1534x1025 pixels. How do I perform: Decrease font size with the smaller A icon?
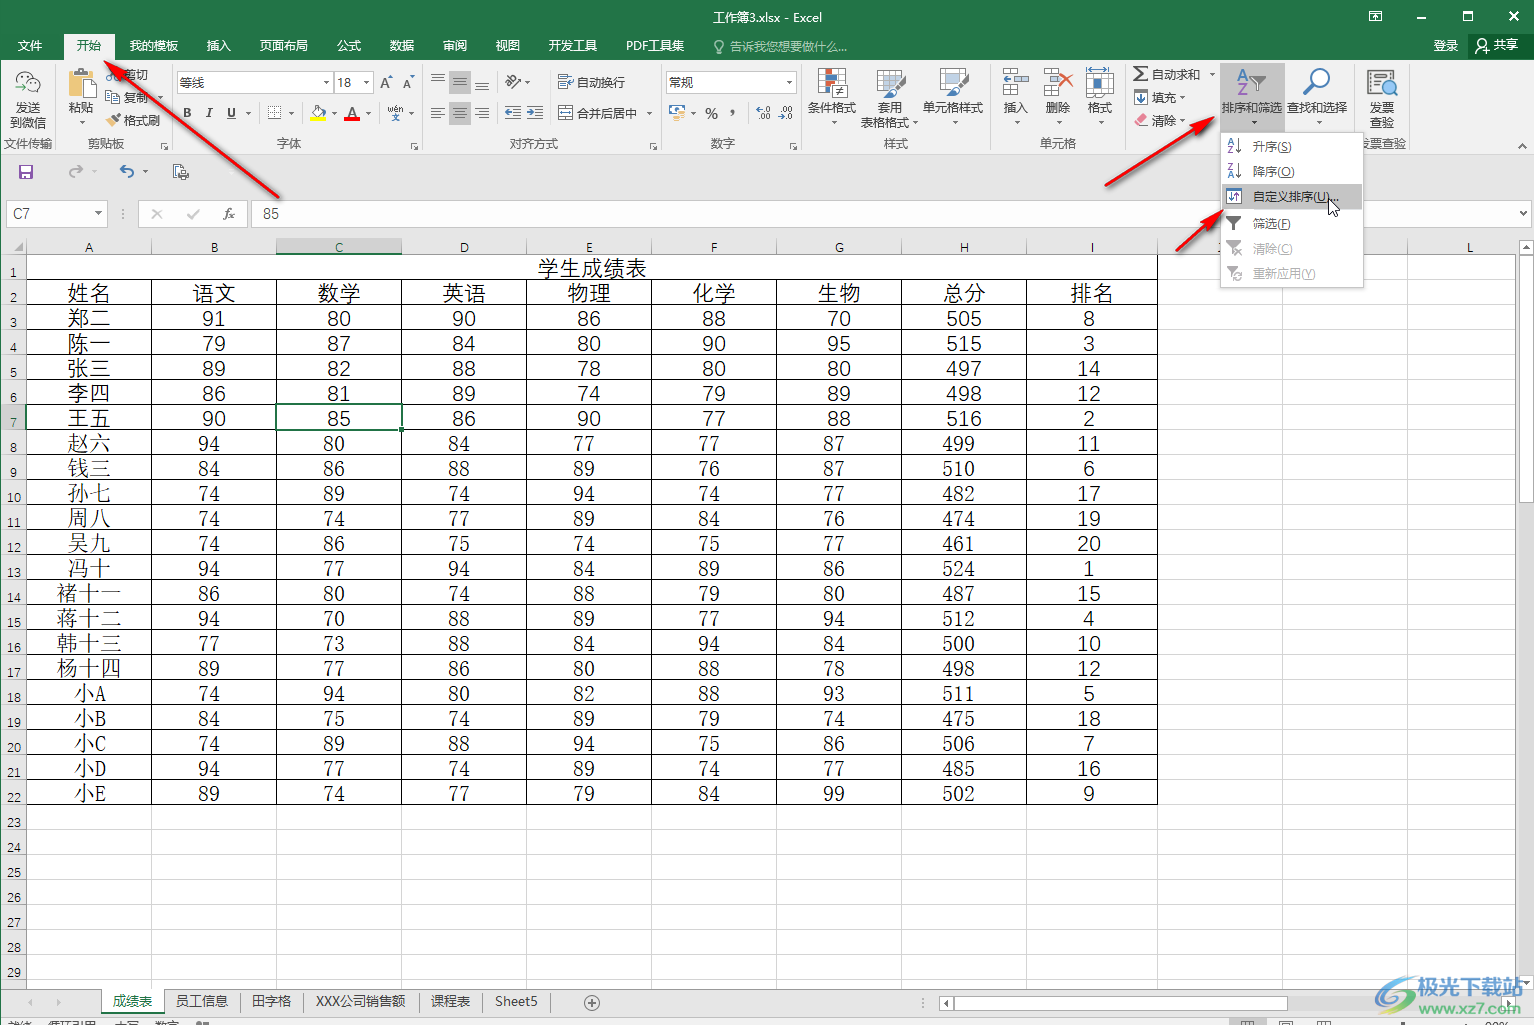tap(408, 82)
